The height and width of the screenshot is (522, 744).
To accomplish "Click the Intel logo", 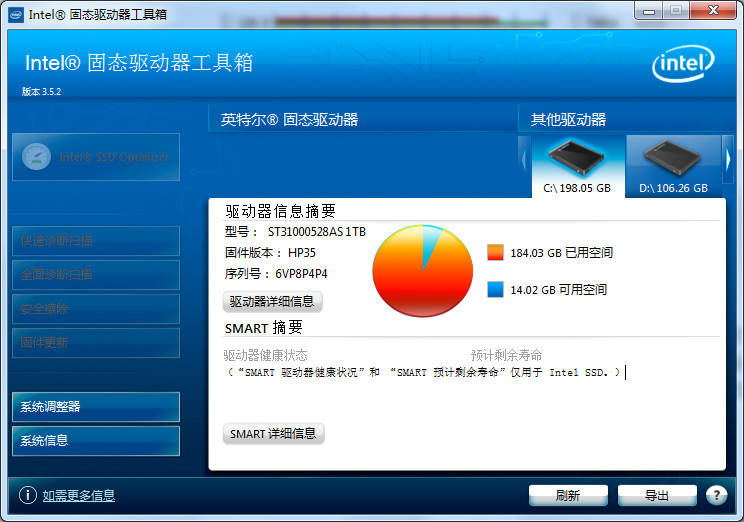I will click(683, 66).
